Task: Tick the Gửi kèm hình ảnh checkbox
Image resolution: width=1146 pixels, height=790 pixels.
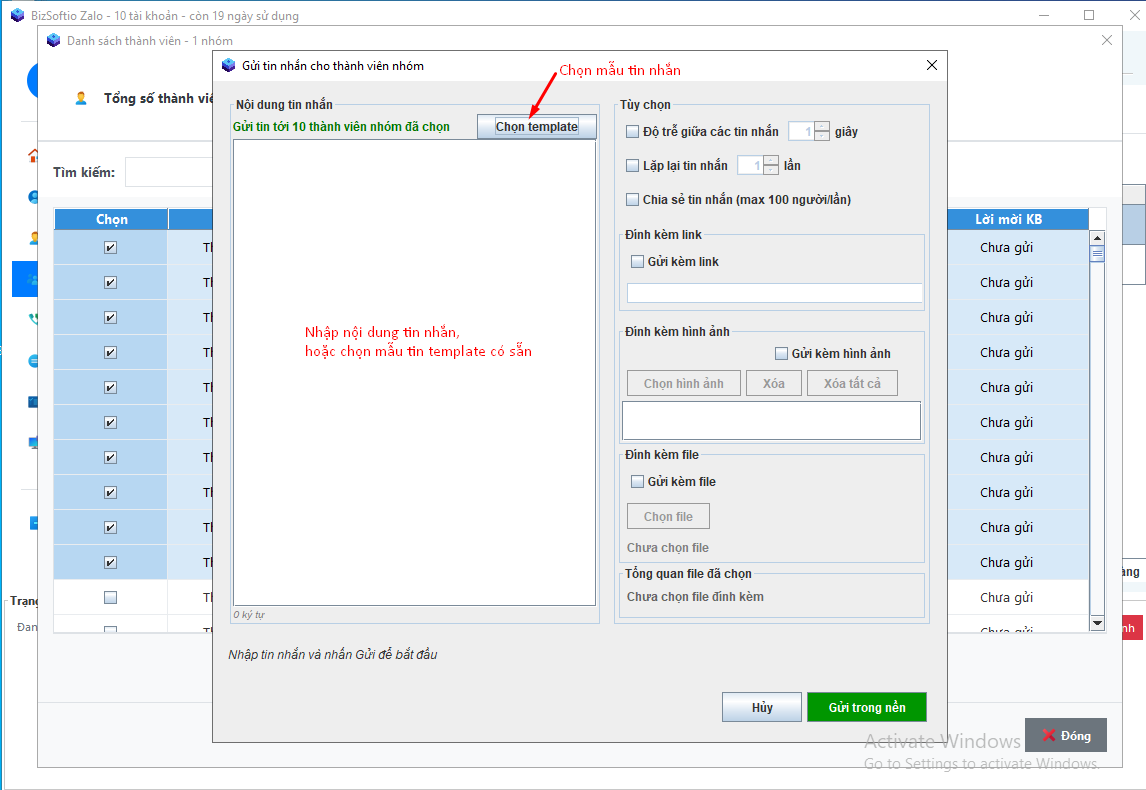Action: click(781, 354)
